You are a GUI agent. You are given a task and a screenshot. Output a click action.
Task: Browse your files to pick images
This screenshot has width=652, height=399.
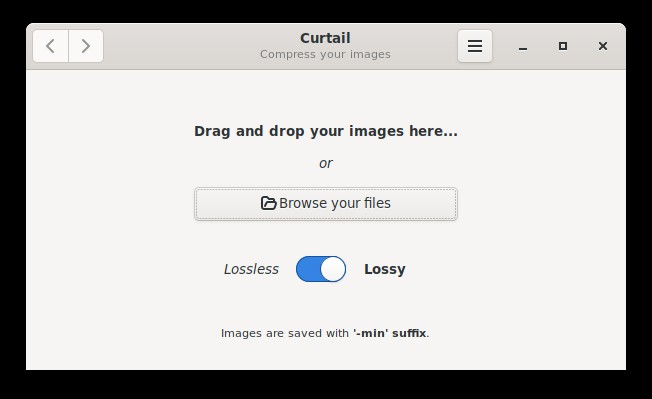pyautogui.click(x=326, y=204)
